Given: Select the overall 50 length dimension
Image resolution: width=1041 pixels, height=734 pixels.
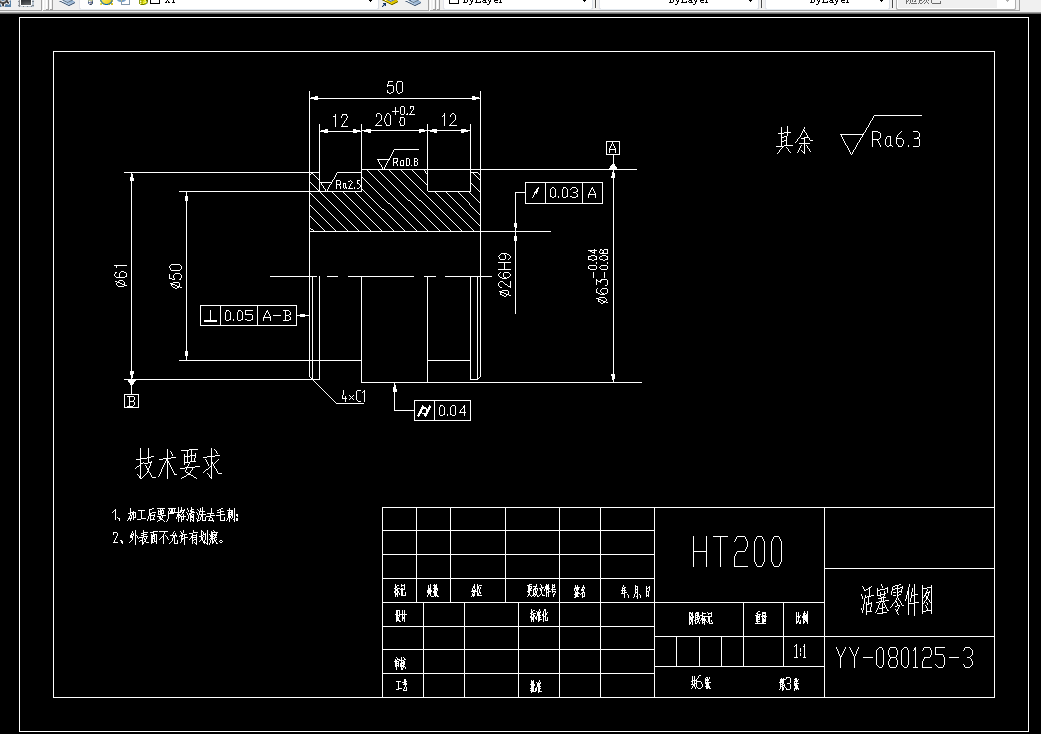Looking at the screenshot, I should [394, 88].
